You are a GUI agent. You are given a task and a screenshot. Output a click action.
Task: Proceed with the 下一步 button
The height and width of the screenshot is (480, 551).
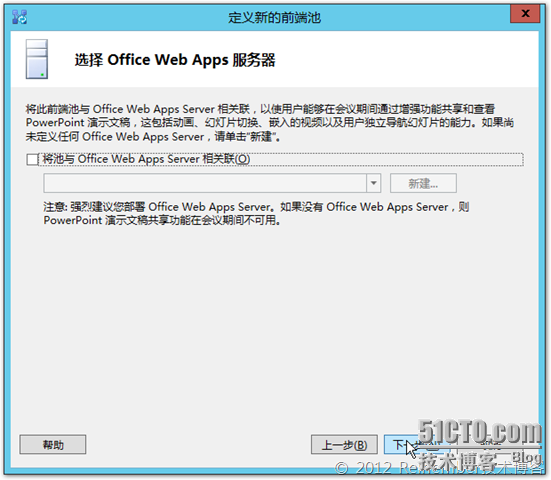tap(417, 445)
